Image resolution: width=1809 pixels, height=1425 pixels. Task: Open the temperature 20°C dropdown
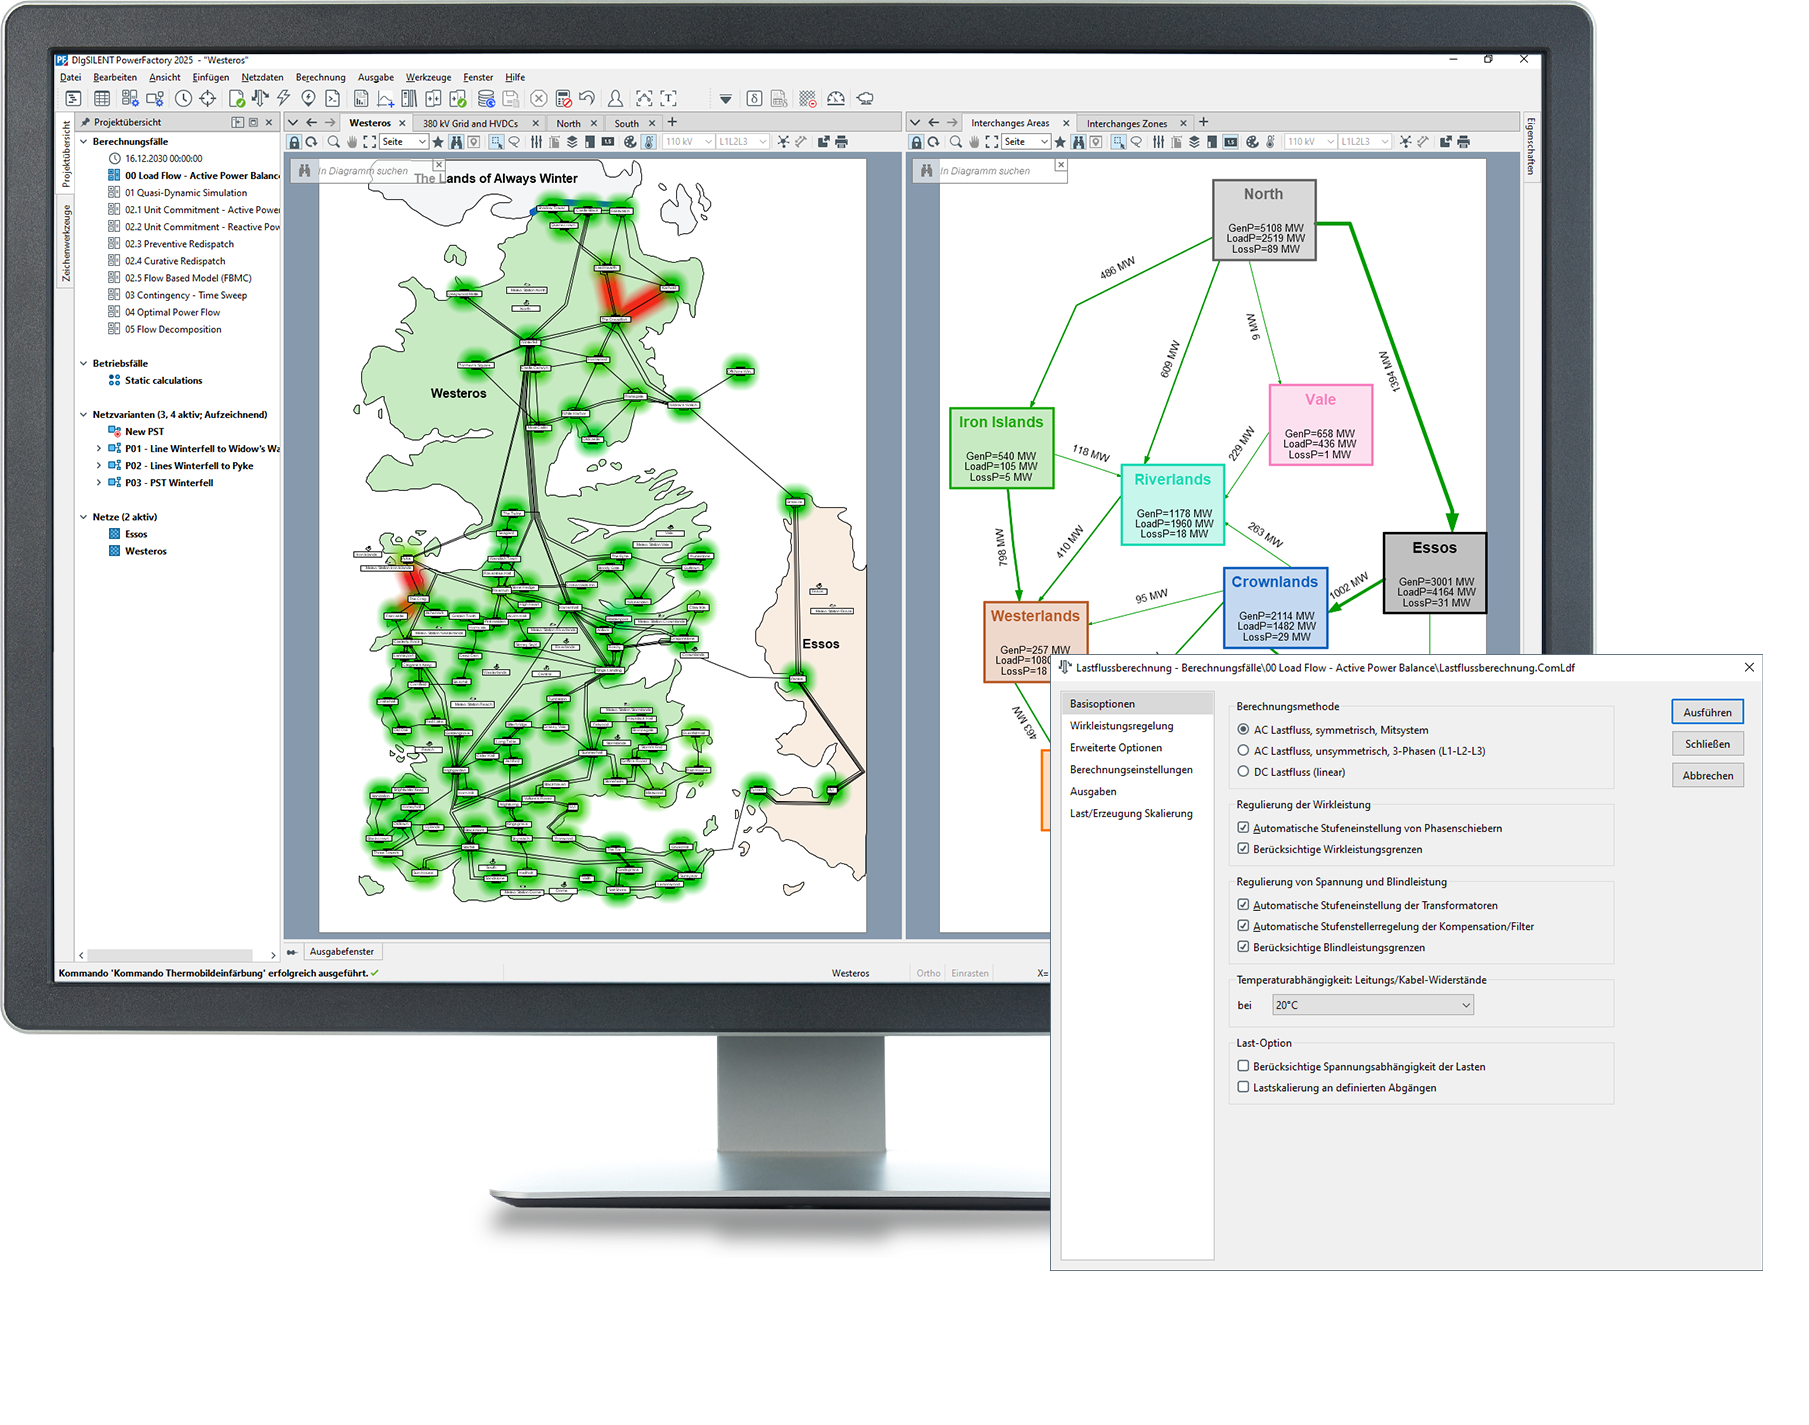(1372, 1005)
